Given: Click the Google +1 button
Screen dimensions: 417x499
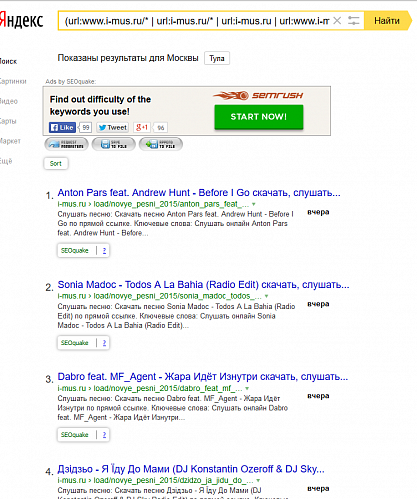Looking at the screenshot, I should [x=142, y=127].
